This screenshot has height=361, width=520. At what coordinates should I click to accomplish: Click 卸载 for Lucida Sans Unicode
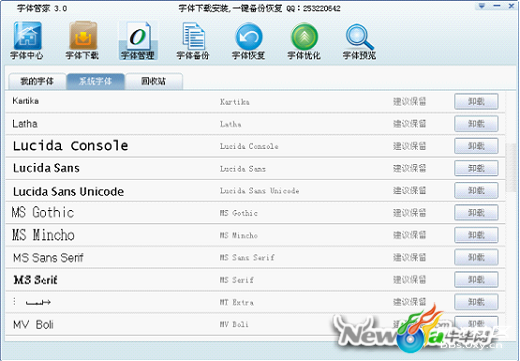coord(476,190)
